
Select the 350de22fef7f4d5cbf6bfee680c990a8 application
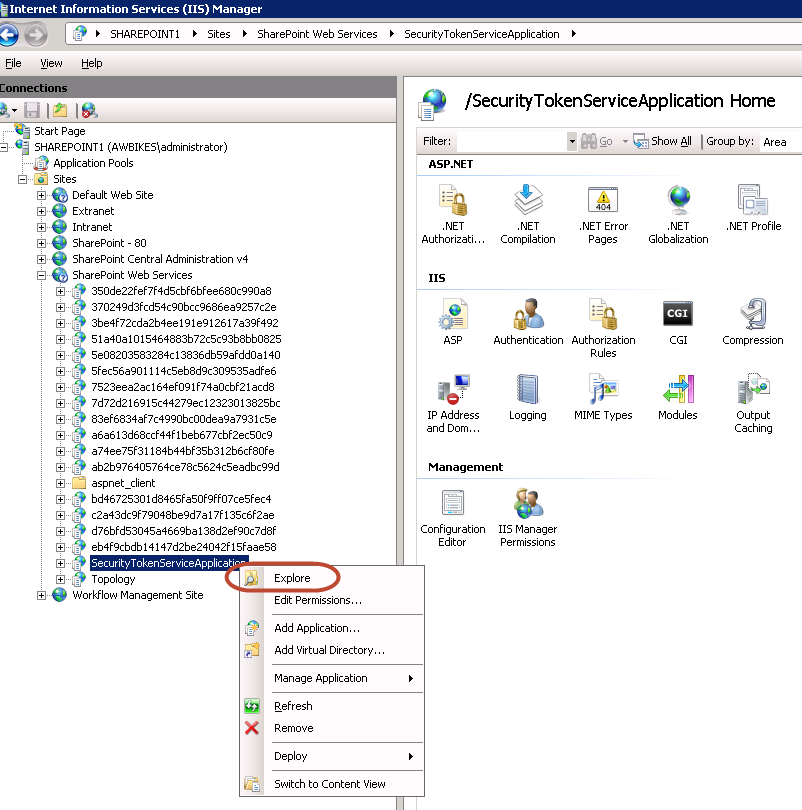click(x=181, y=291)
